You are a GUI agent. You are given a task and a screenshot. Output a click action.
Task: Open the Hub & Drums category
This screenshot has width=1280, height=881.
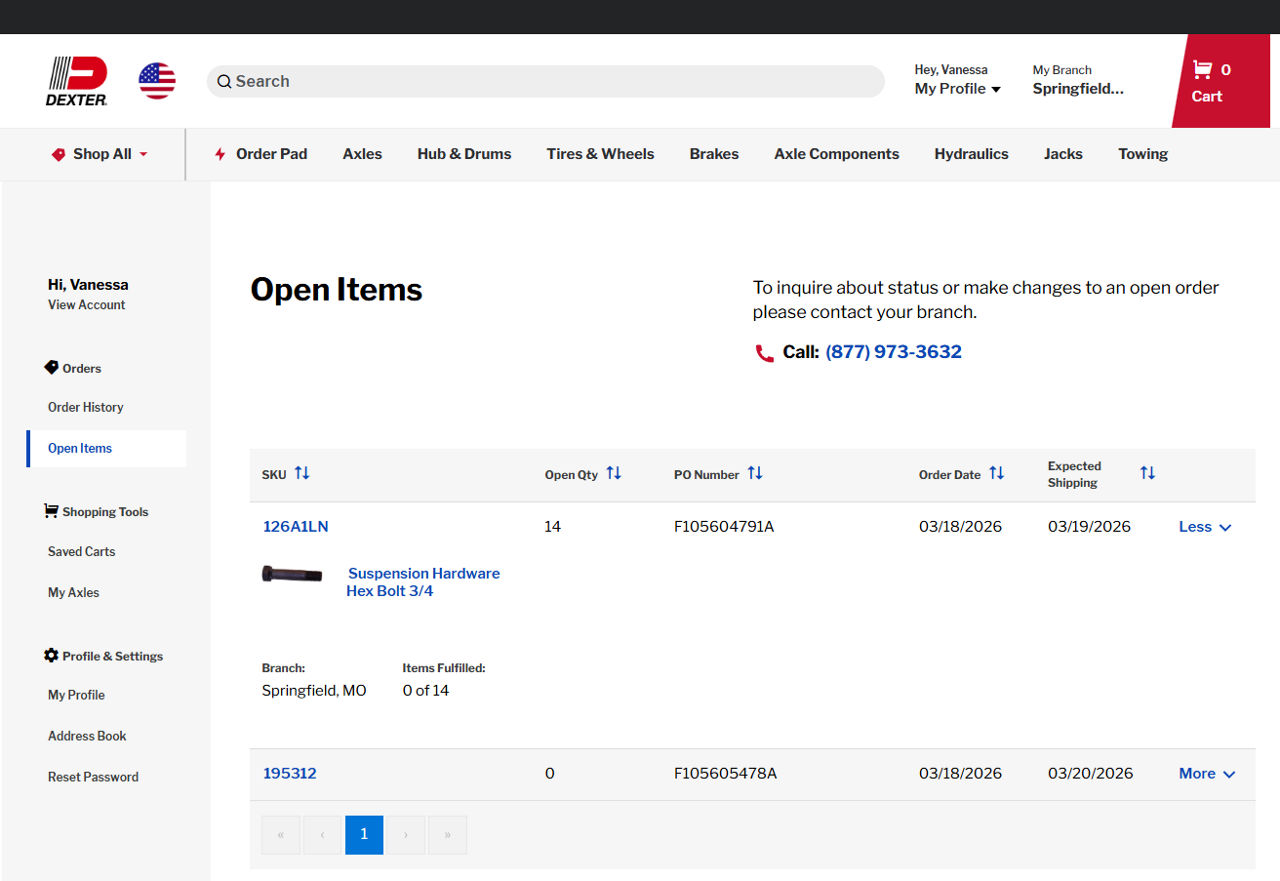pyautogui.click(x=464, y=154)
